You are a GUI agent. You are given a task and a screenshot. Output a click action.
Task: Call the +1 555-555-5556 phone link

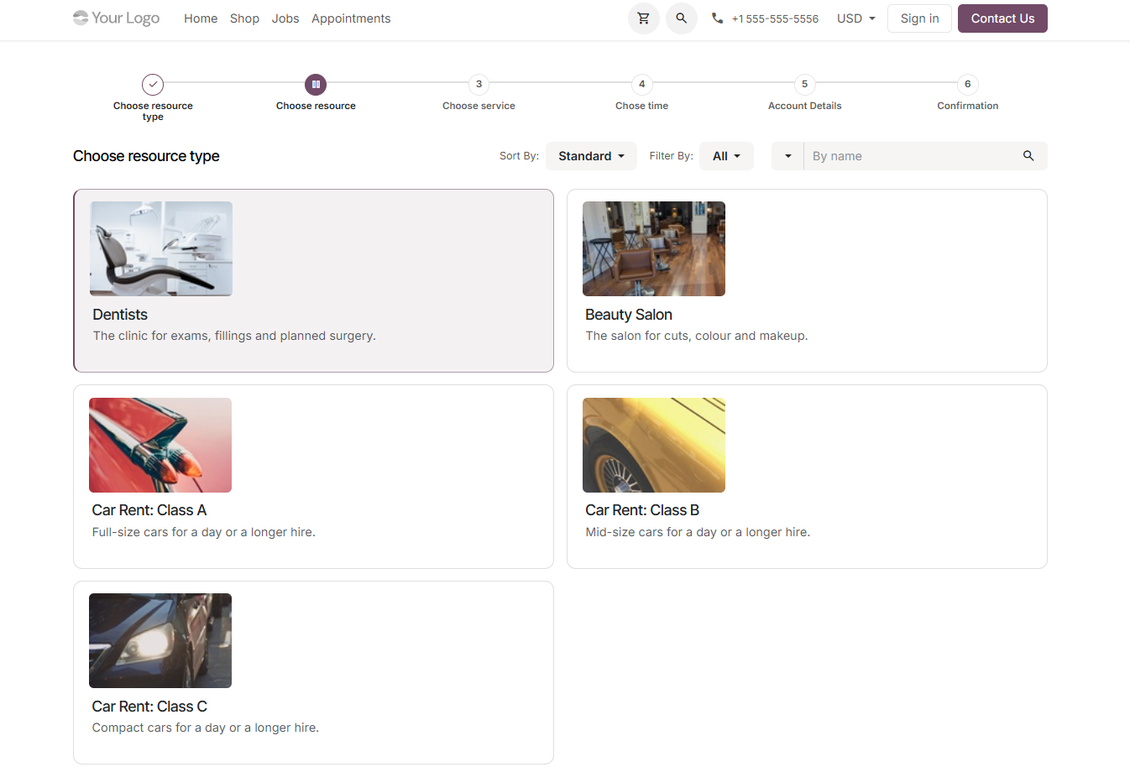pos(775,19)
